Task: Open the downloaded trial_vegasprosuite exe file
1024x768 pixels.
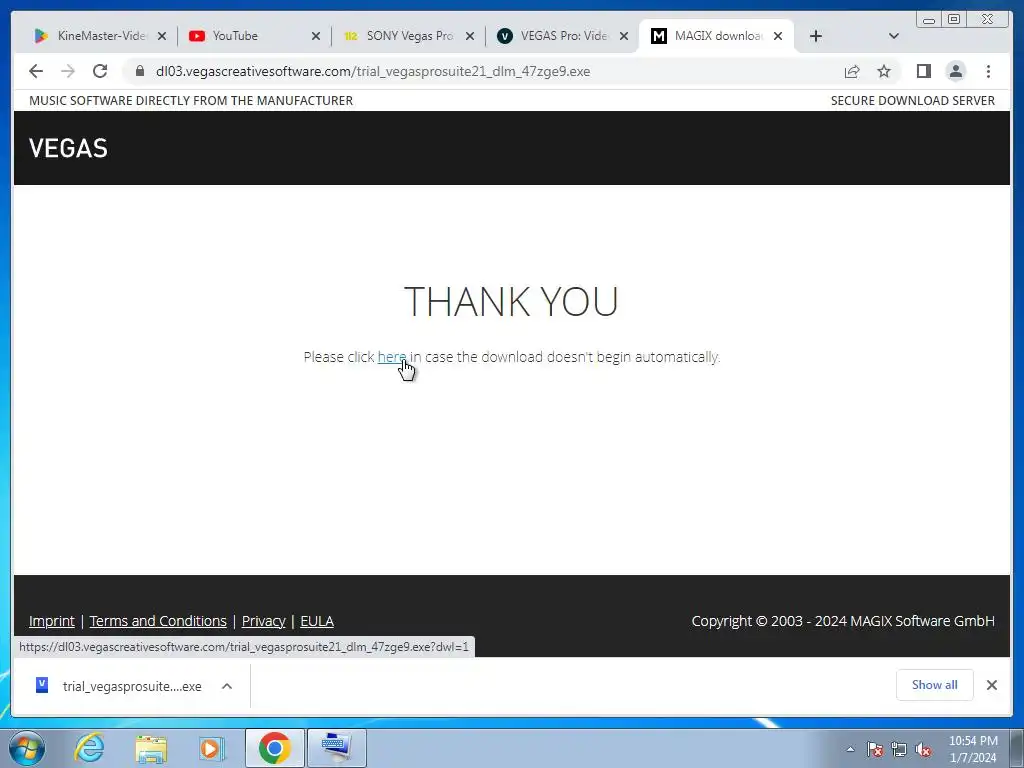Action: 118,686
